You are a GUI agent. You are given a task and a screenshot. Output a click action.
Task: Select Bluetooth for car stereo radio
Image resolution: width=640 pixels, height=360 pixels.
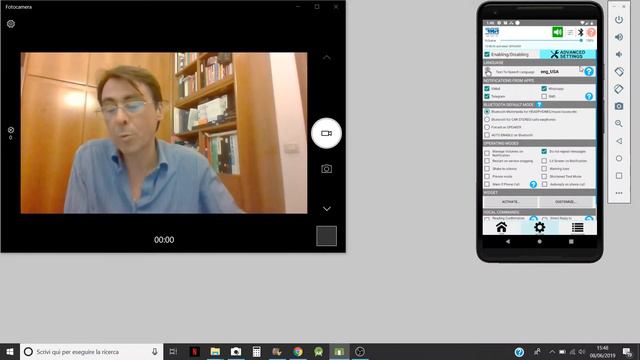pyautogui.click(x=487, y=120)
